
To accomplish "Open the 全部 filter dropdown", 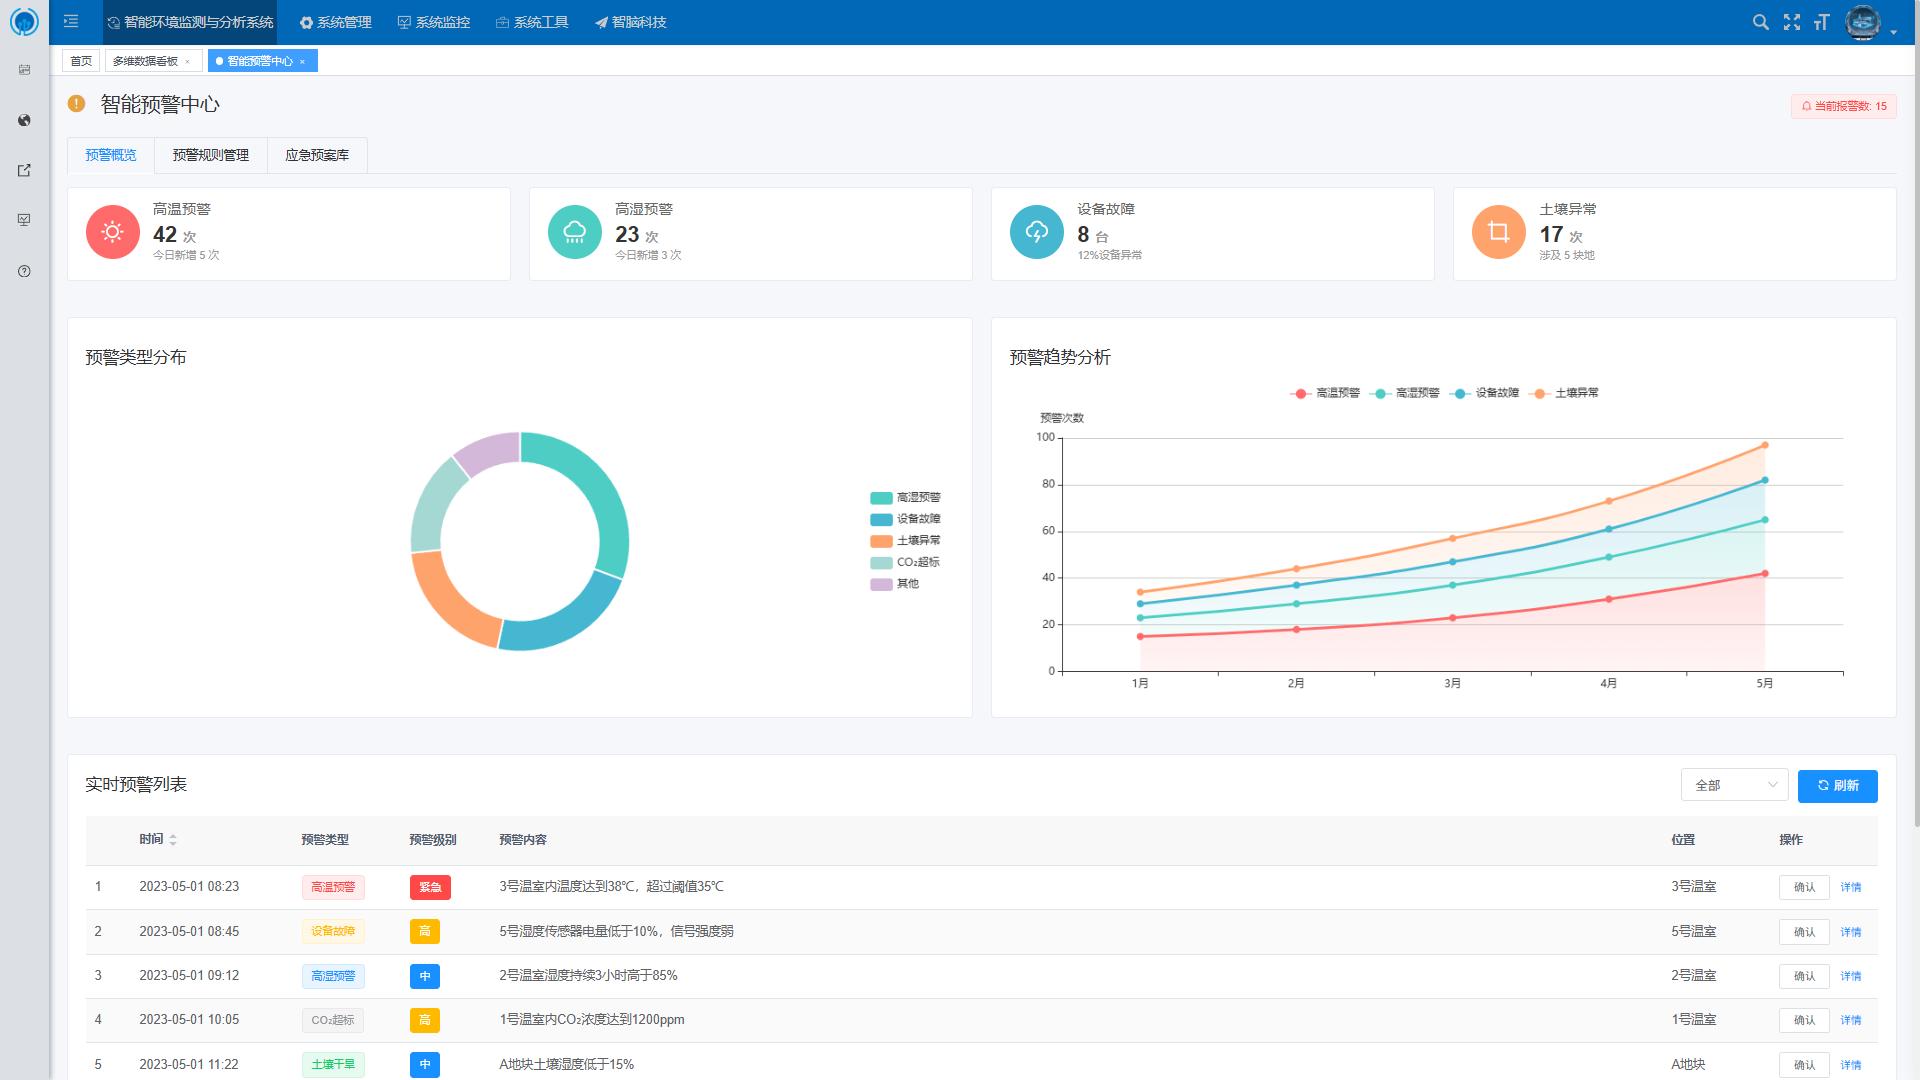I will coord(1734,786).
